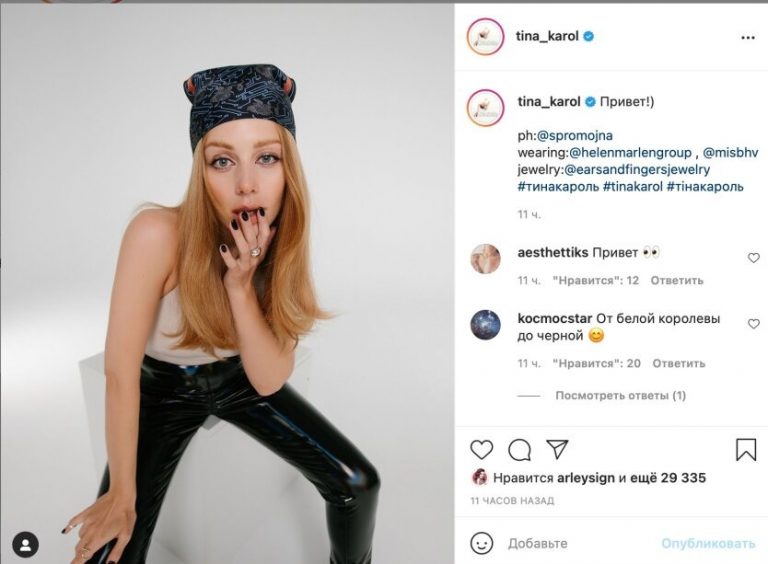This screenshot has width=768, height=564.
Task: Share post via paper plane icon
Action: pyautogui.click(x=557, y=449)
